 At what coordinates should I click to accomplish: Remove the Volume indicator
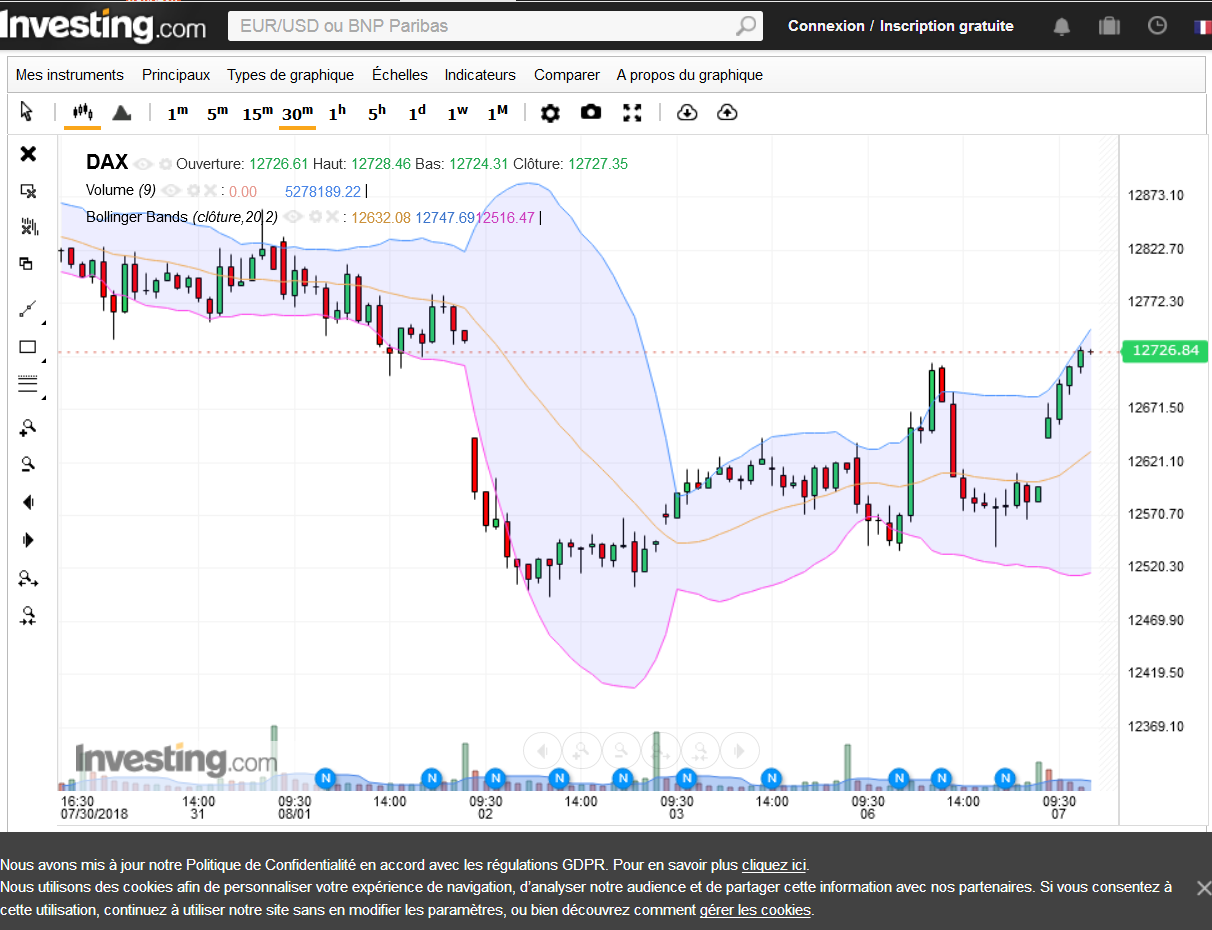point(209,190)
